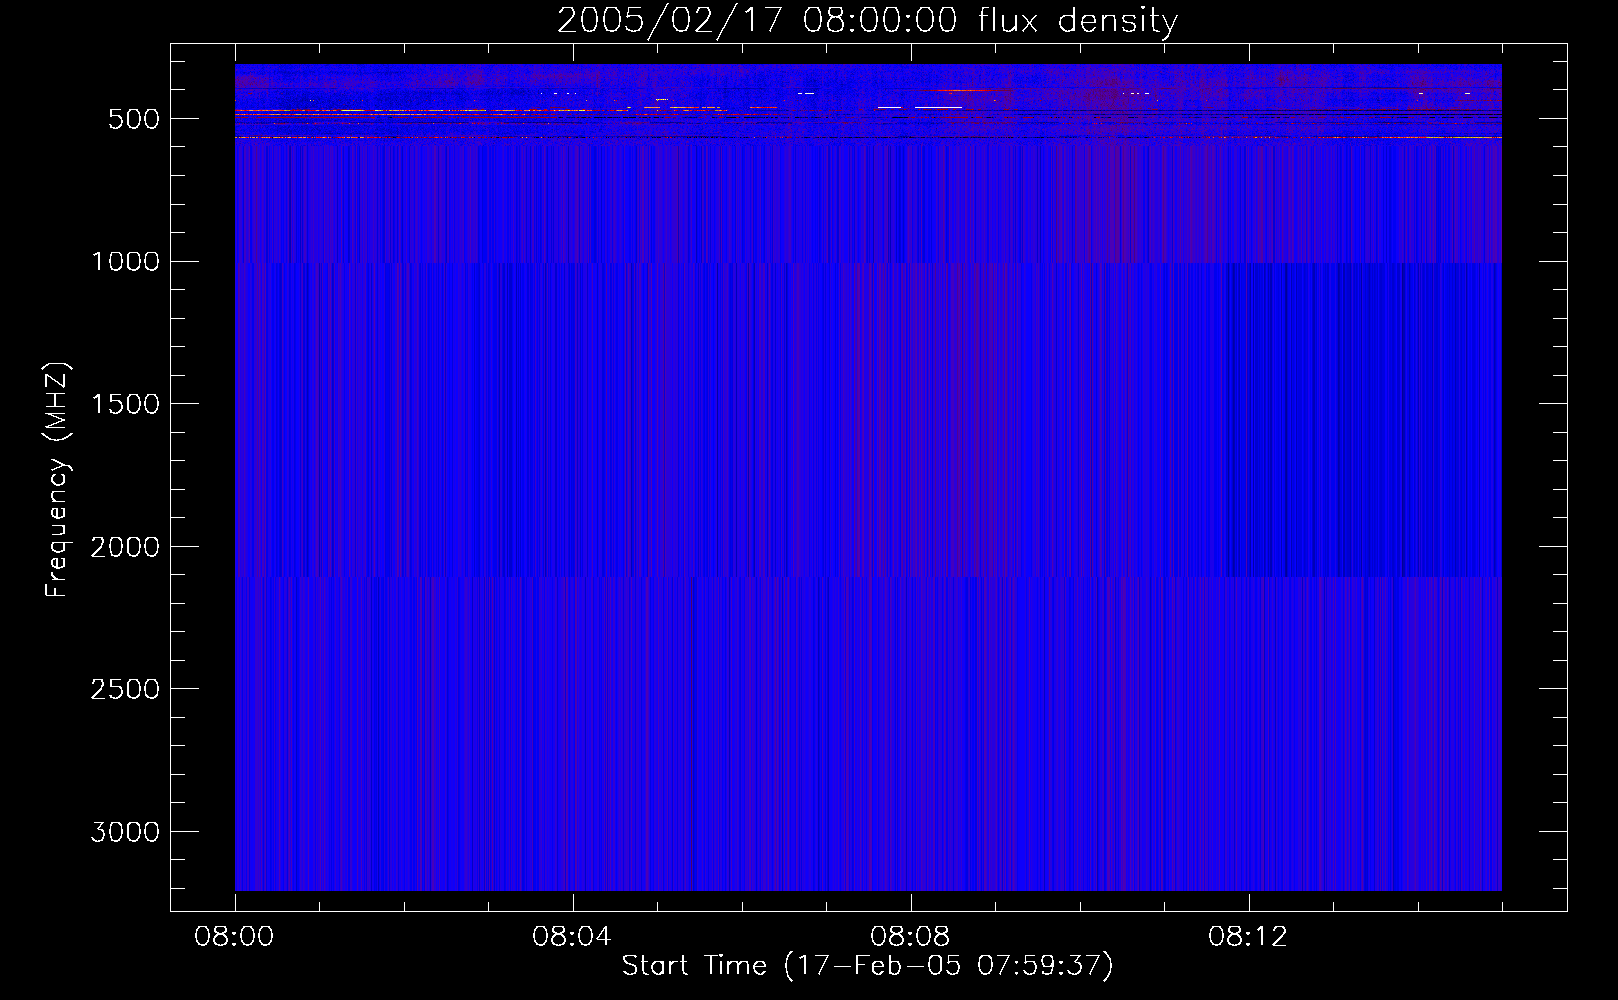Screen dimensions: 1618x1000
Task: Select the 1000 frequency tick label
Action: pos(125,262)
